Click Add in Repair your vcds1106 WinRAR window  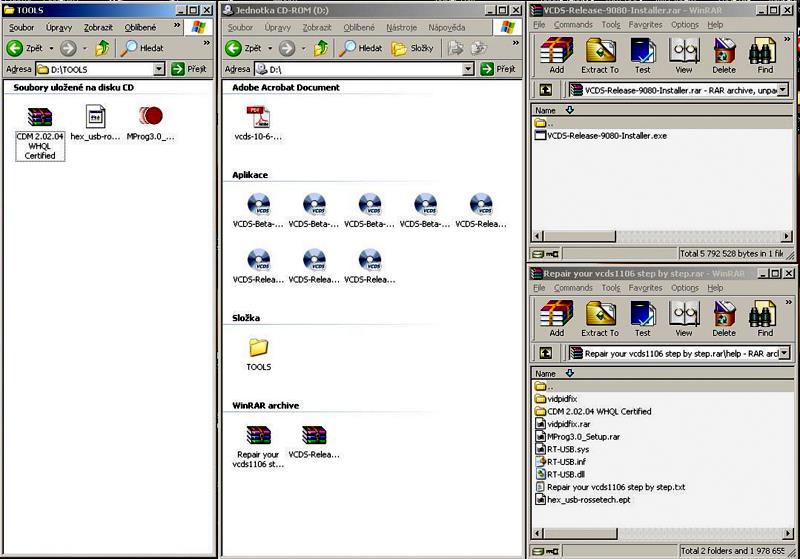pyautogui.click(x=557, y=319)
